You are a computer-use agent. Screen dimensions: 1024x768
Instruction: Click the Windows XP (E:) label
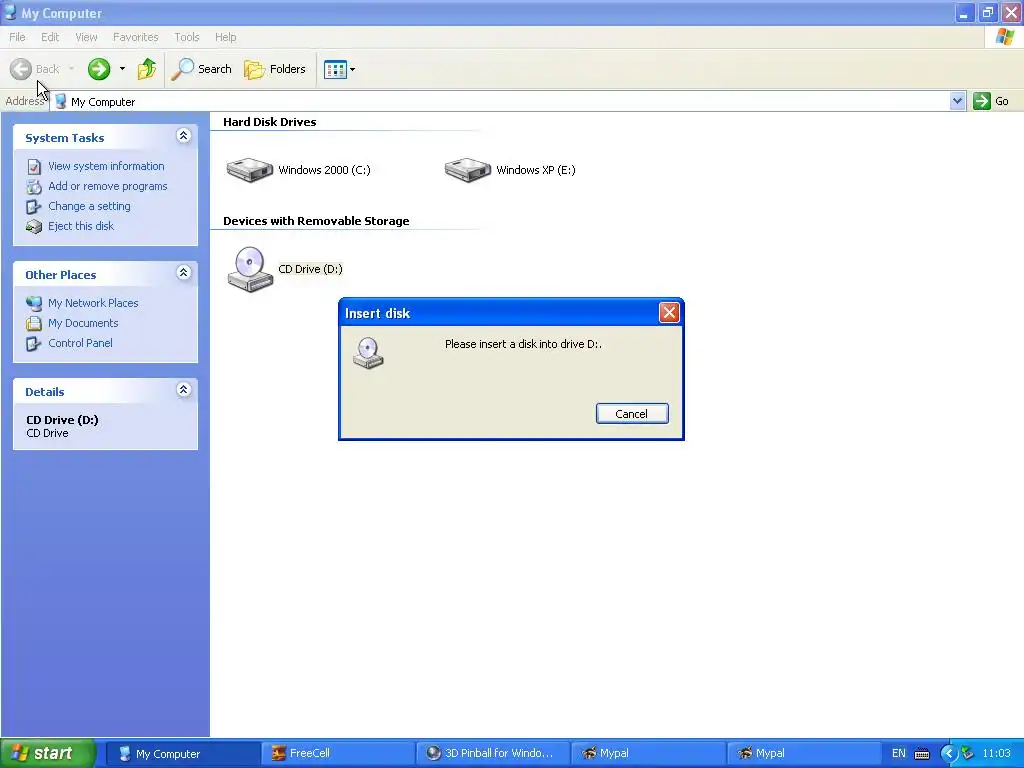[536, 170]
